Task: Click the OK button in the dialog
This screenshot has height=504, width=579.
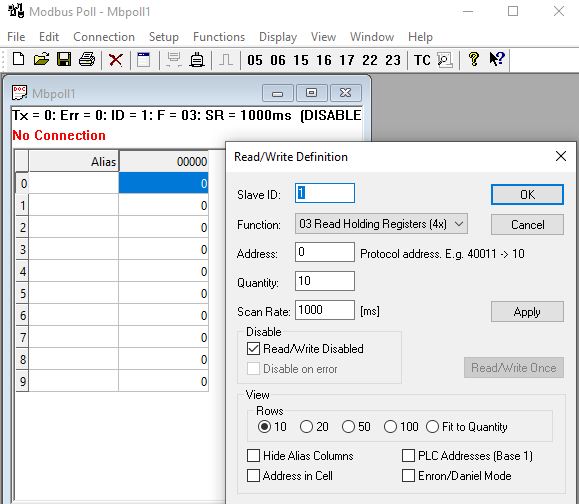Action: coord(527,195)
